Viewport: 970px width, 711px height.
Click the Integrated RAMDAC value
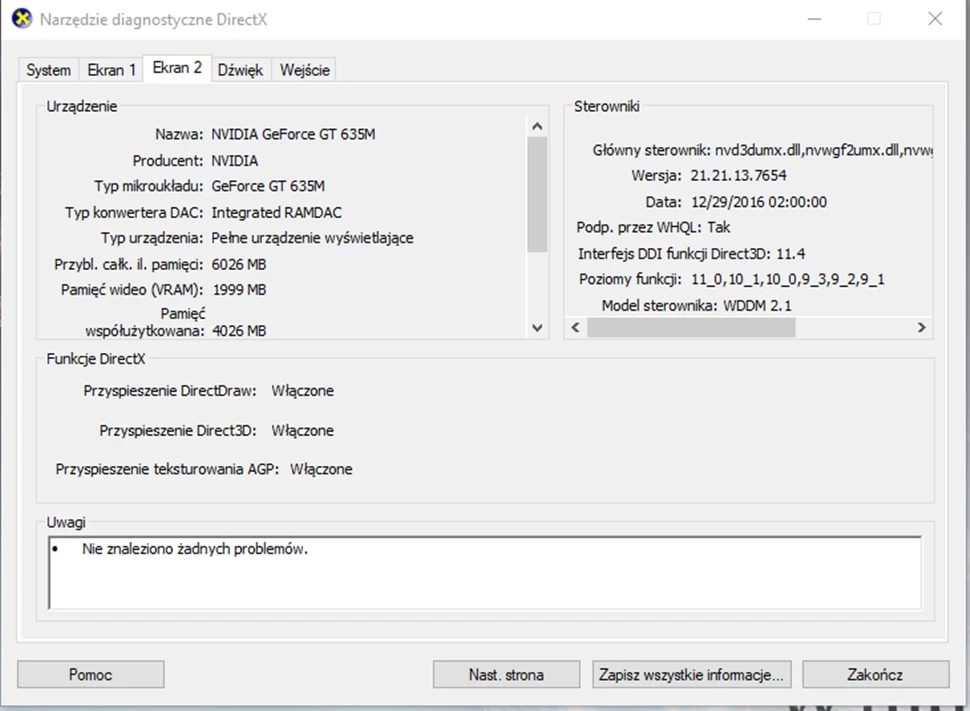[277, 213]
